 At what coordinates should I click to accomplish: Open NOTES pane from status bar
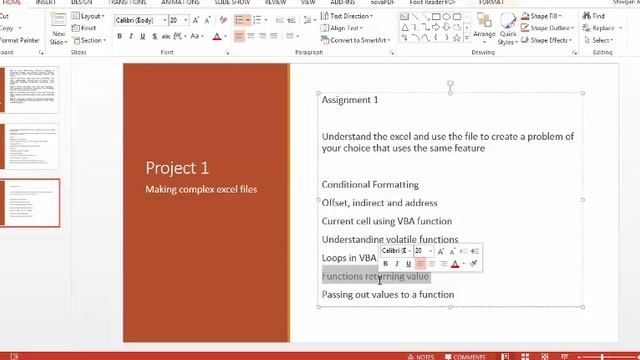point(421,357)
